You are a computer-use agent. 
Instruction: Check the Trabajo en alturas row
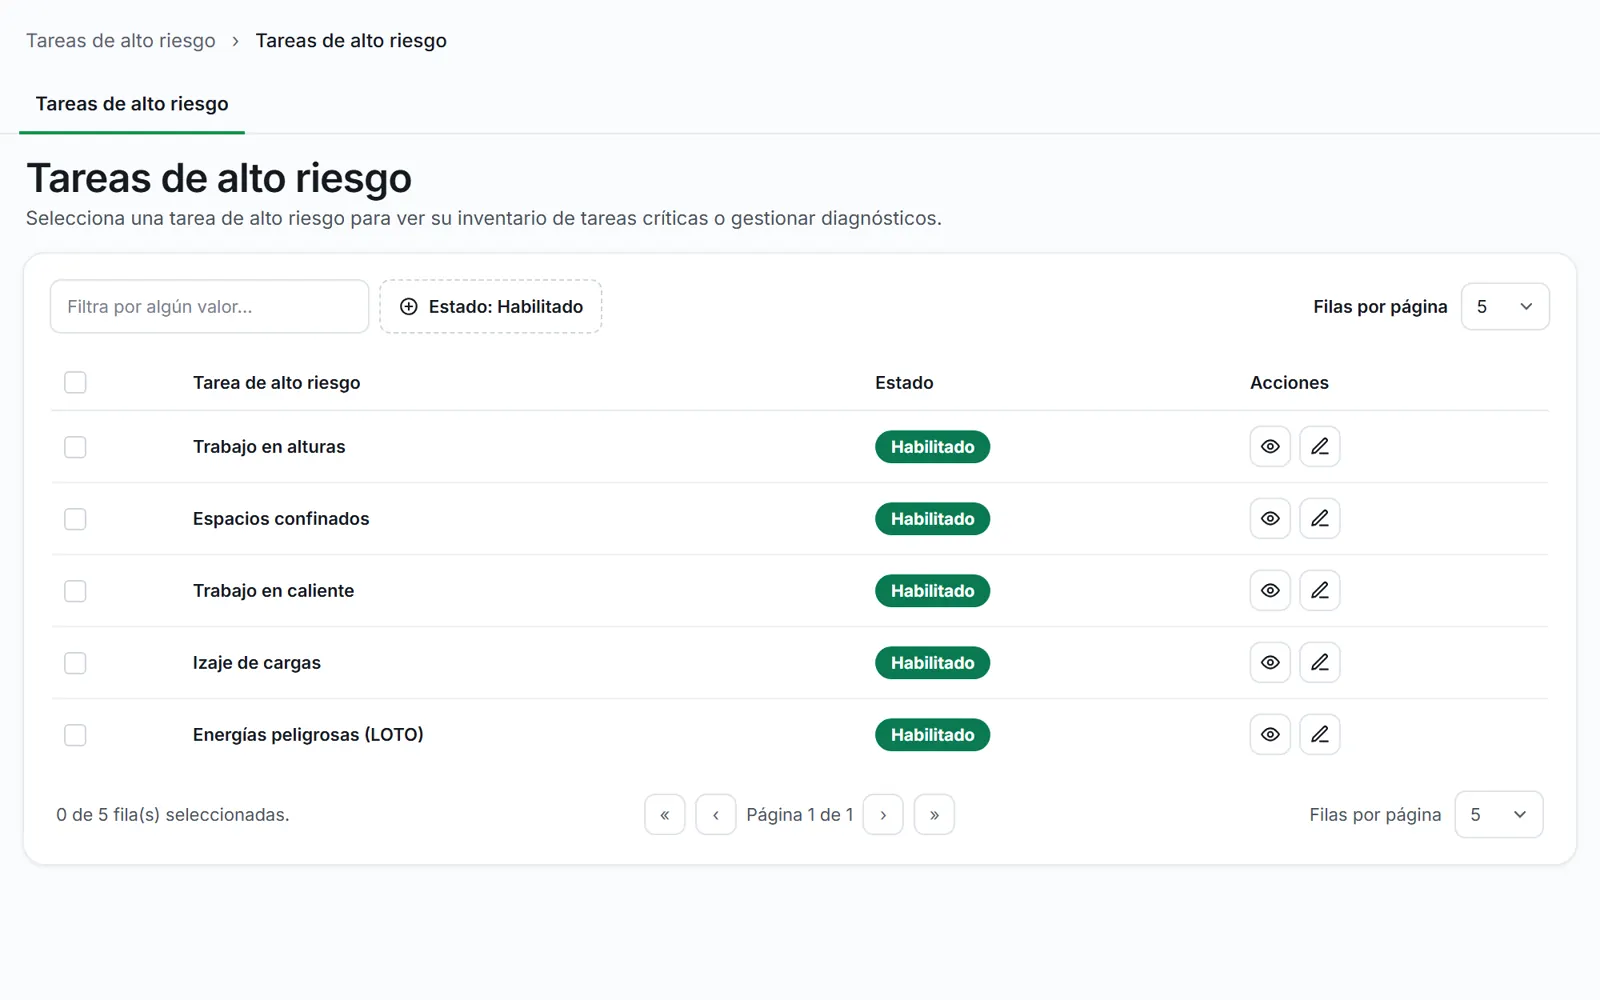[x=75, y=447]
